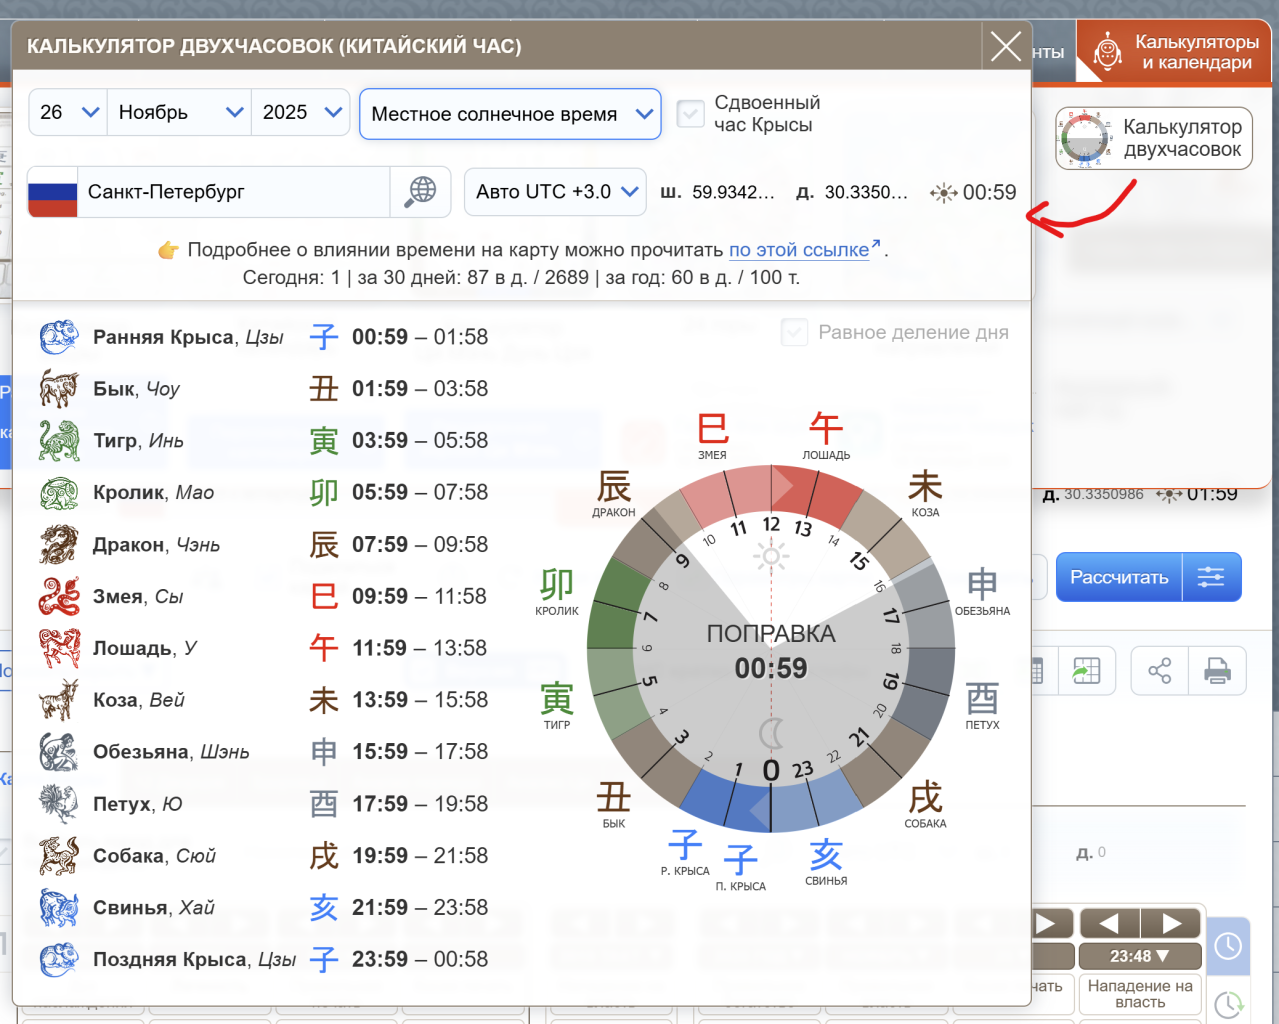Open the day dropdown showing 26

tap(68, 113)
